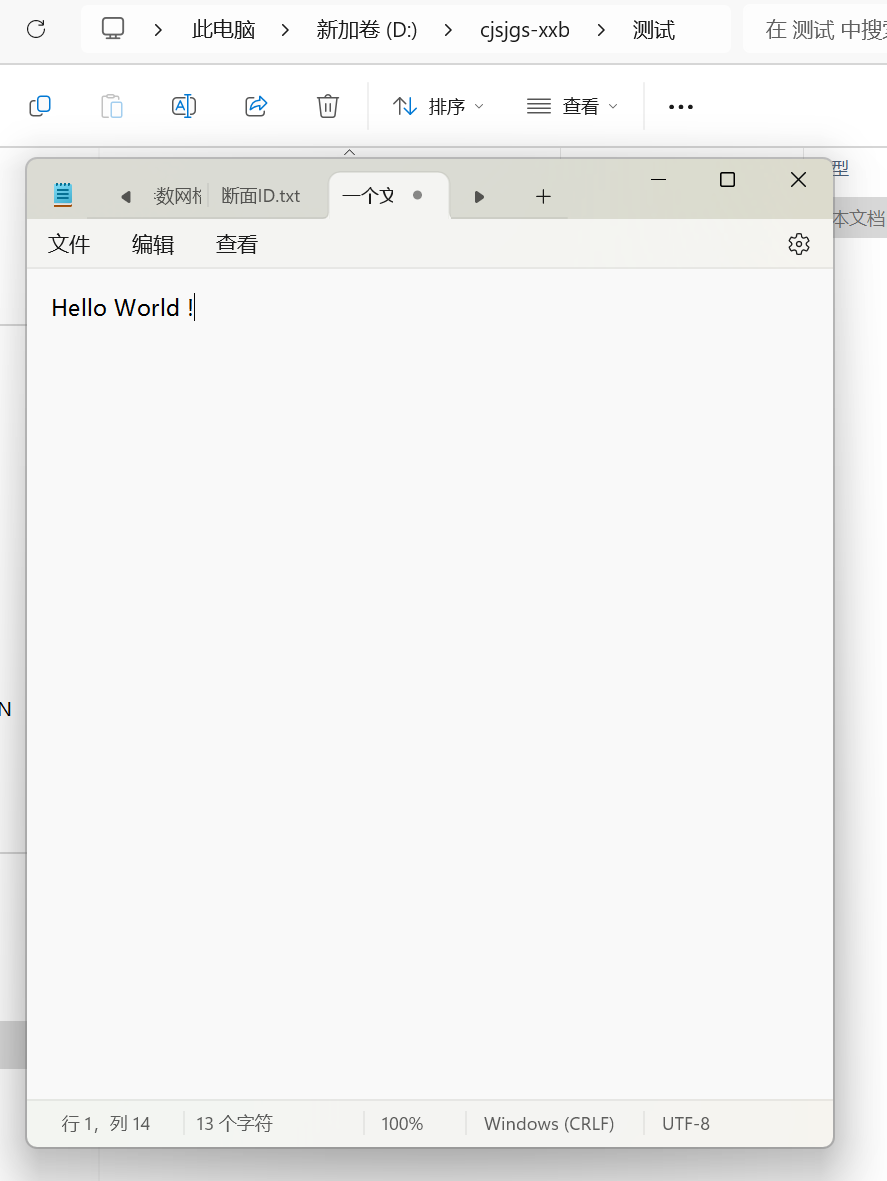Viewport: 887px width, 1181px height.
Task: Open the 查看 view dropdown in Explorer toolbar
Action: tap(572, 106)
